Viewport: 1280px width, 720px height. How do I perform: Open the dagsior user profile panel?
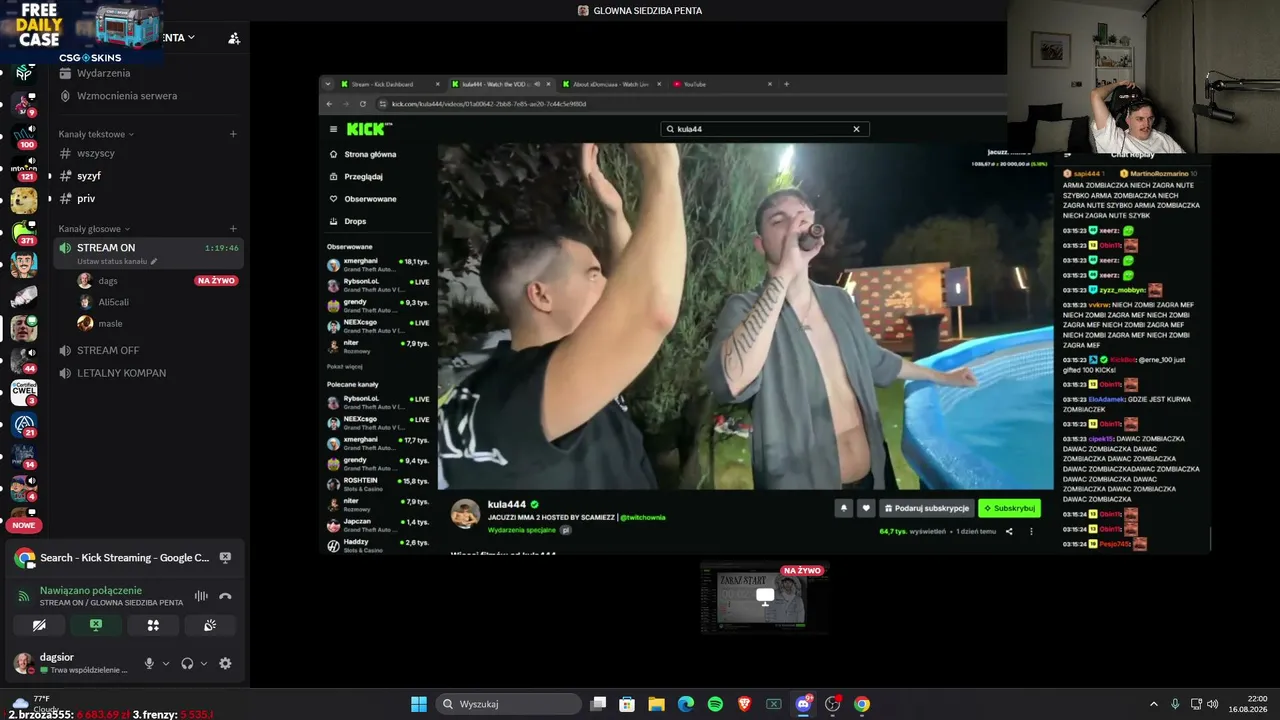point(71,663)
